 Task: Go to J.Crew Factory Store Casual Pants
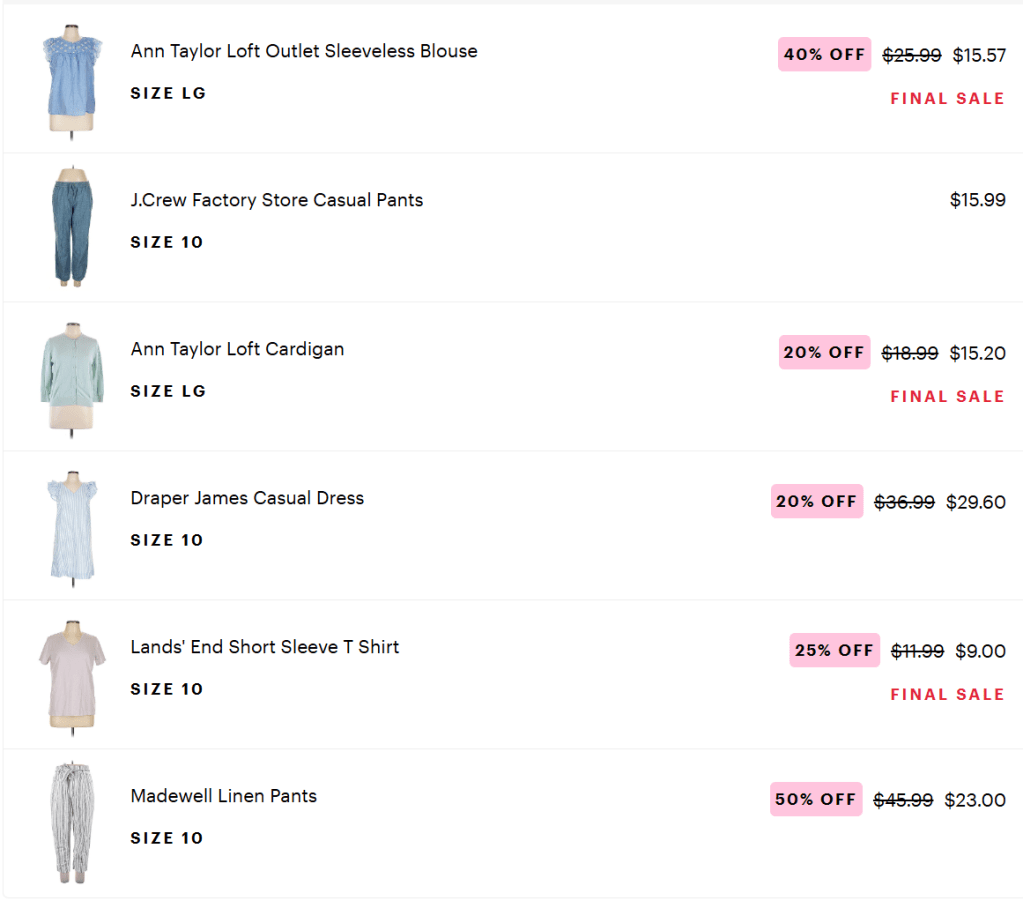(x=277, y=200)
